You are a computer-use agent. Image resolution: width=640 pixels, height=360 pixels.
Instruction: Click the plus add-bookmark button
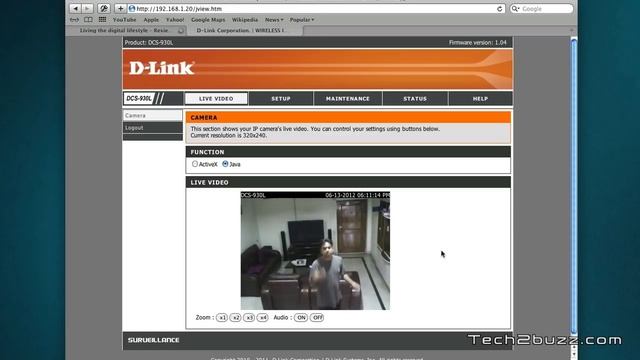point(120,9)
